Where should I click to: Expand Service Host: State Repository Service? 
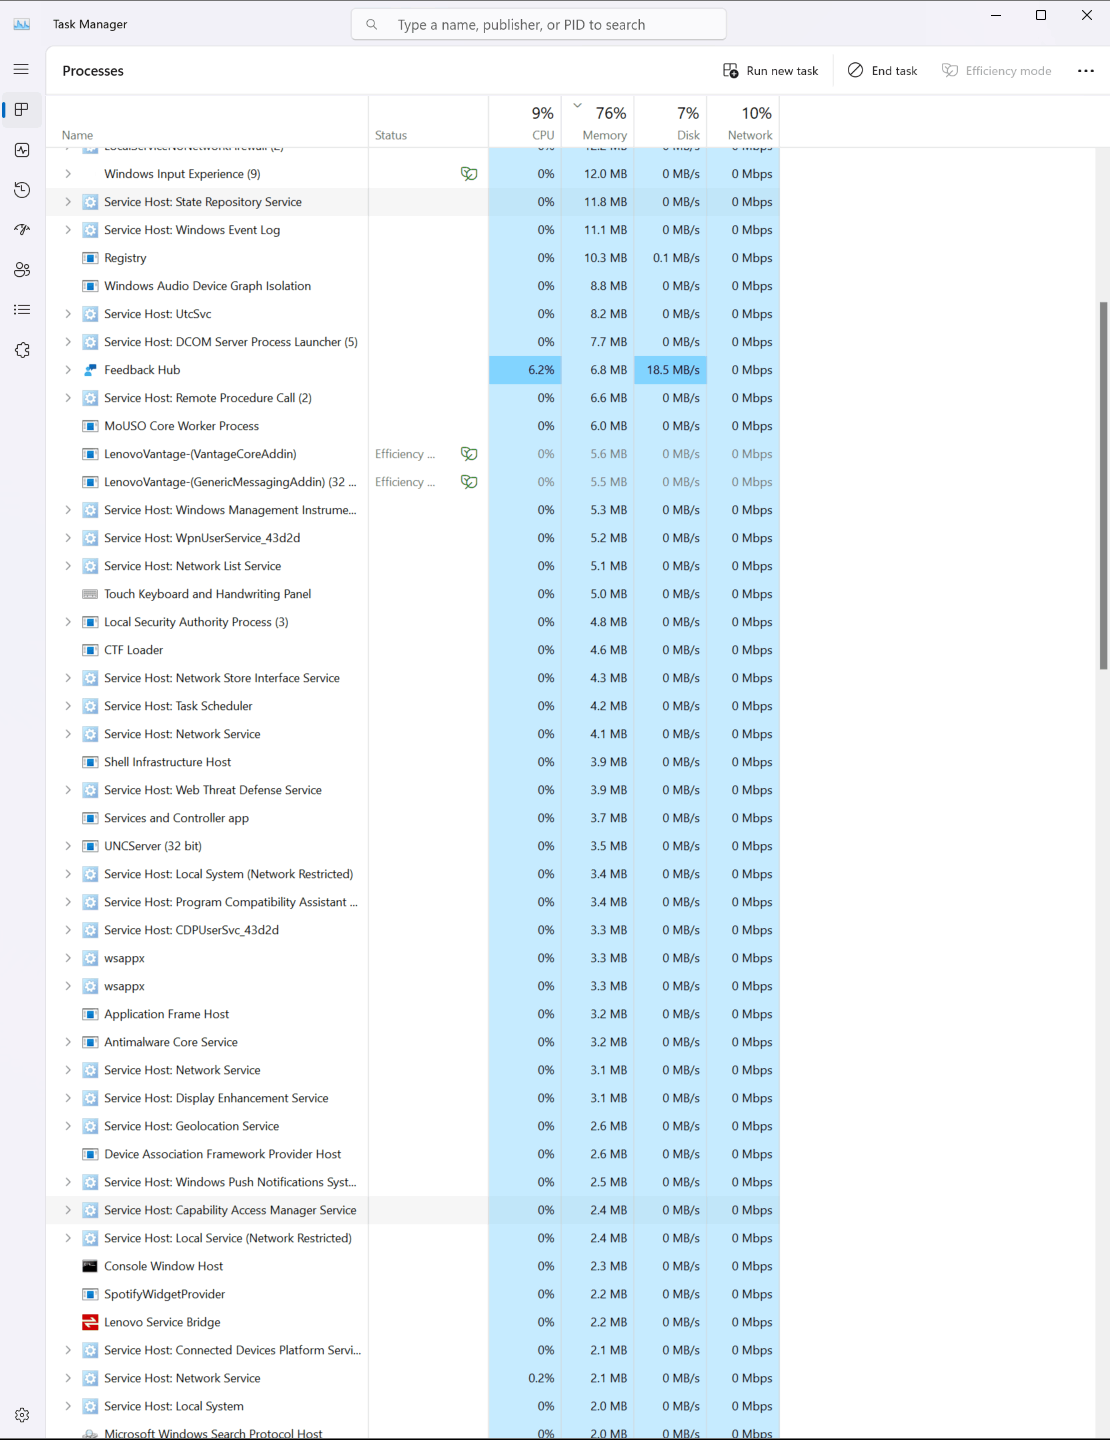point(68,202)
